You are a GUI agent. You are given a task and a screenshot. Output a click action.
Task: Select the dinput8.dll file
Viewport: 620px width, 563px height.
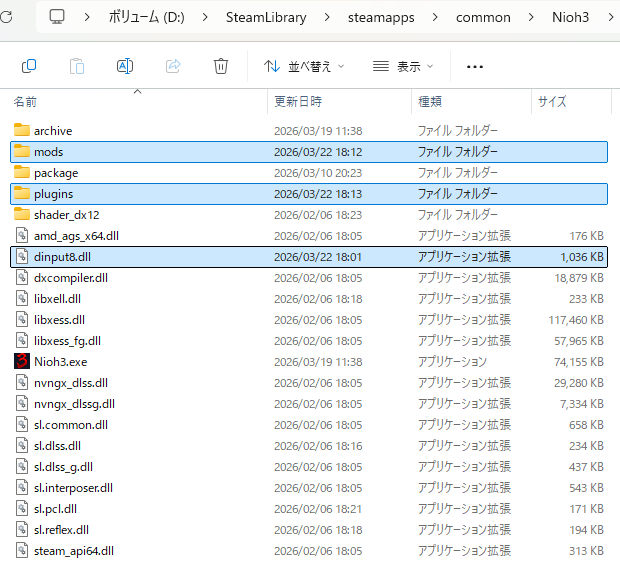tap(62, 257)
